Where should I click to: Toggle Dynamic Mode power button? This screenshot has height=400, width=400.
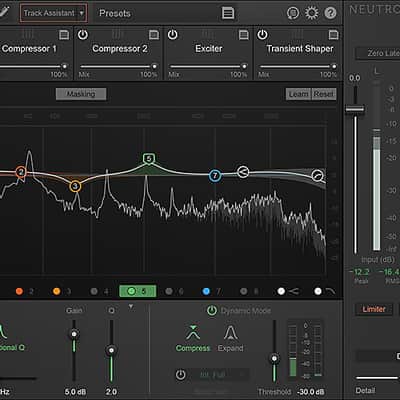(x=212, y=311)
